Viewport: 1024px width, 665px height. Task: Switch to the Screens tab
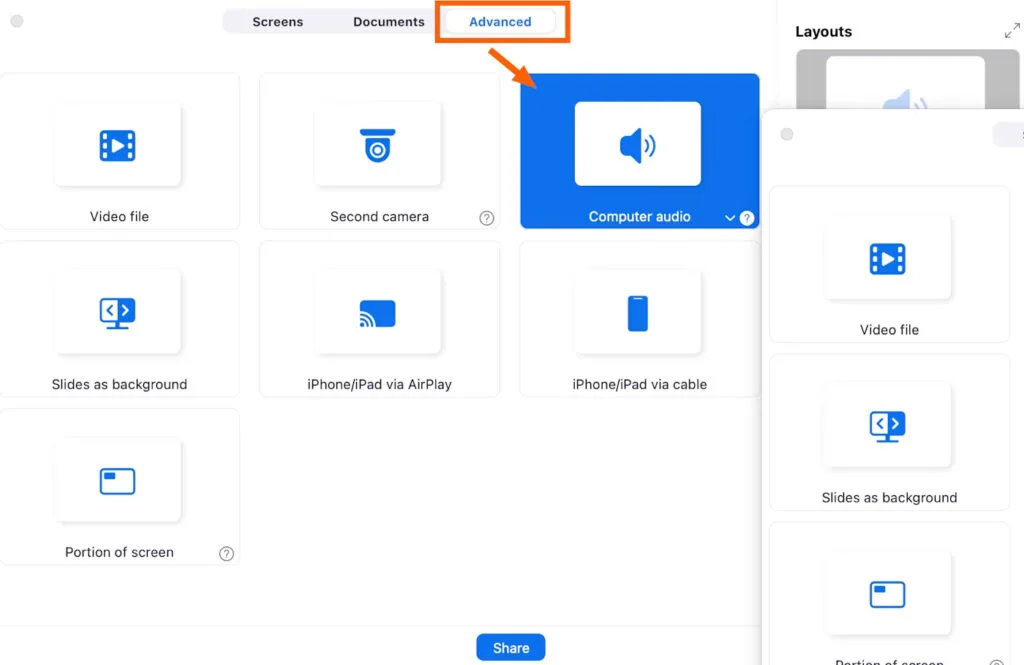point(278,22)
